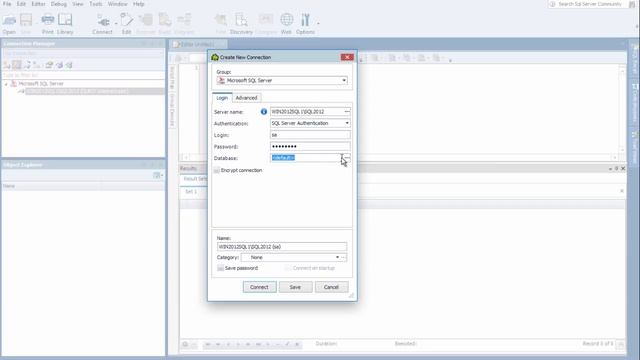The width and height of the screenshot is (640, 360).
Task: Close the Results panel
Action: (x=623, y=168)
